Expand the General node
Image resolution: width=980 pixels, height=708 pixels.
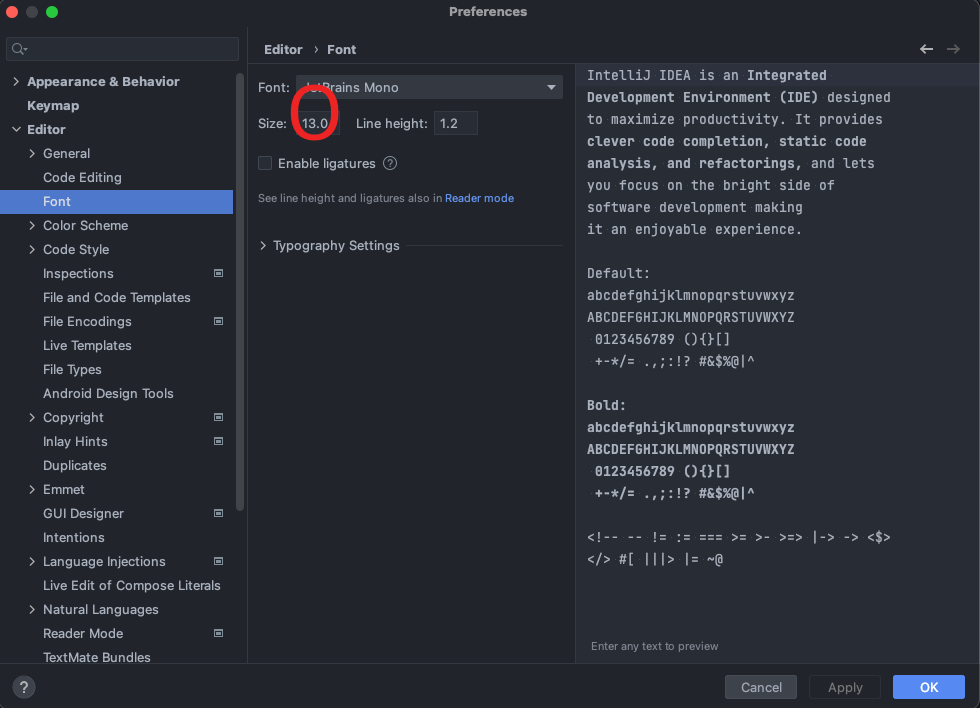[32, 153]
